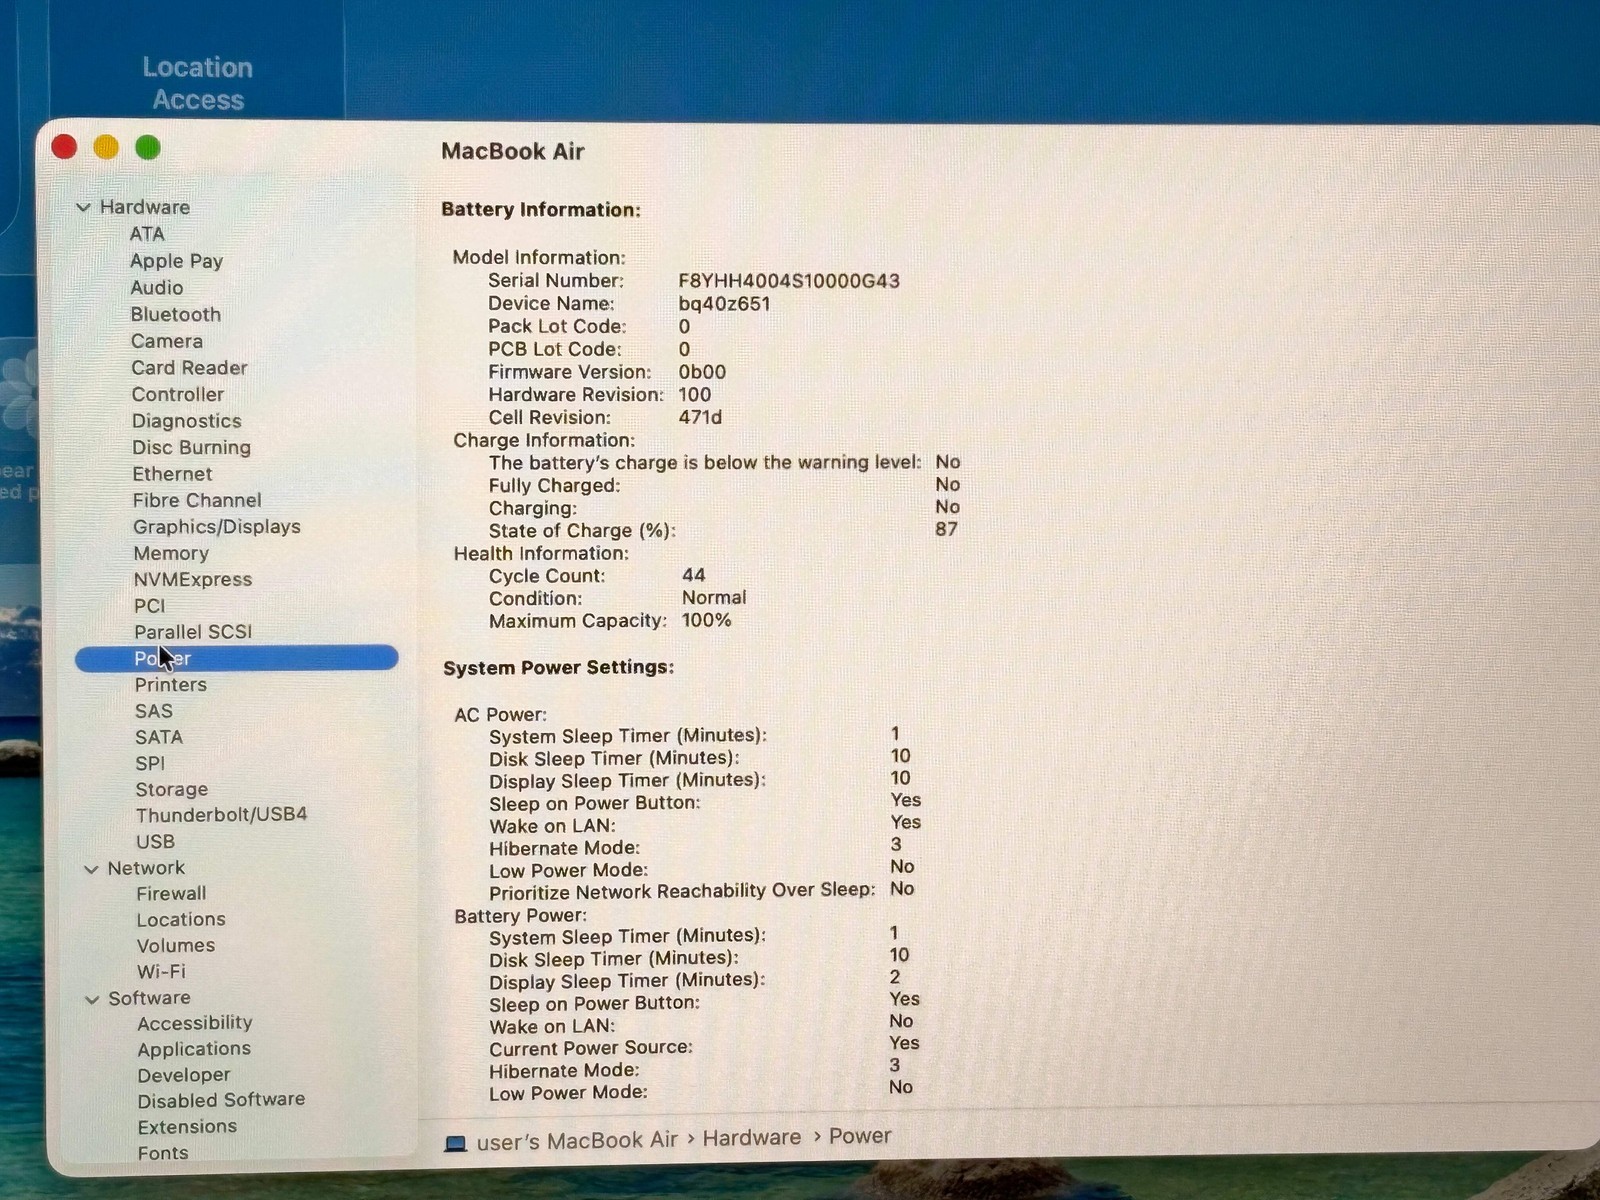Open the Fonts entry

tap(163, 1153)
